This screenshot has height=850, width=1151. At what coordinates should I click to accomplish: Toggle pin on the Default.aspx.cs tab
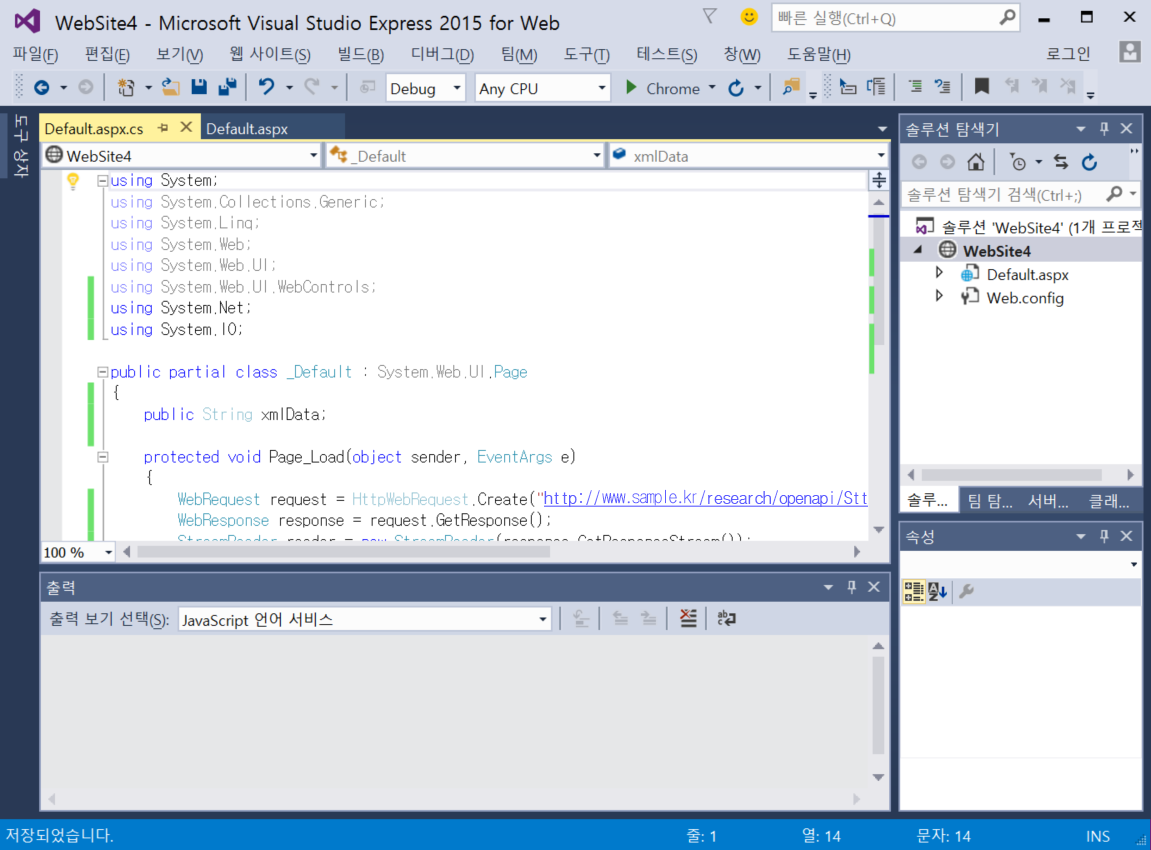163,128
